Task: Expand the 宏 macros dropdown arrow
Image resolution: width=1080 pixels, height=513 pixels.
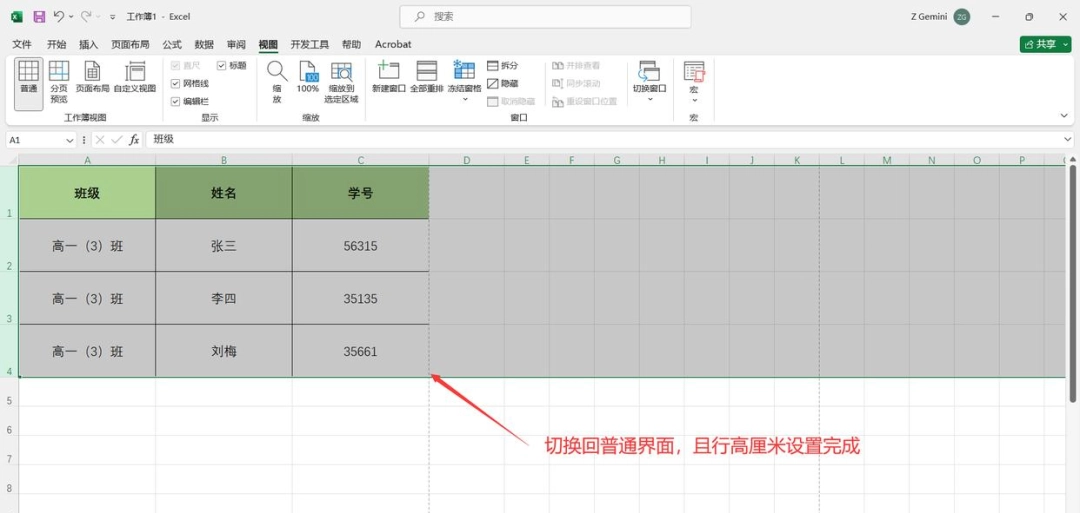Action: coord(694,101)
